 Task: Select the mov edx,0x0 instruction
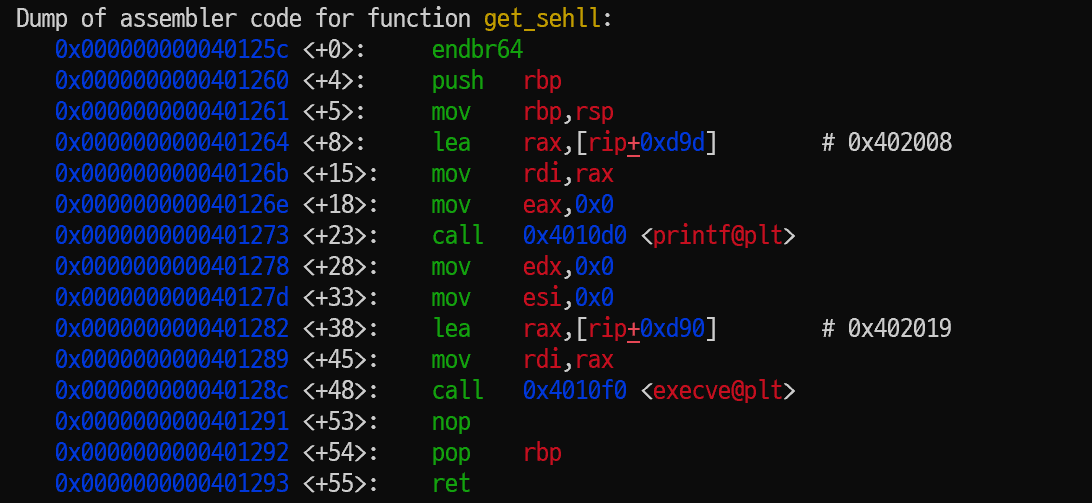tap(522, 267)
